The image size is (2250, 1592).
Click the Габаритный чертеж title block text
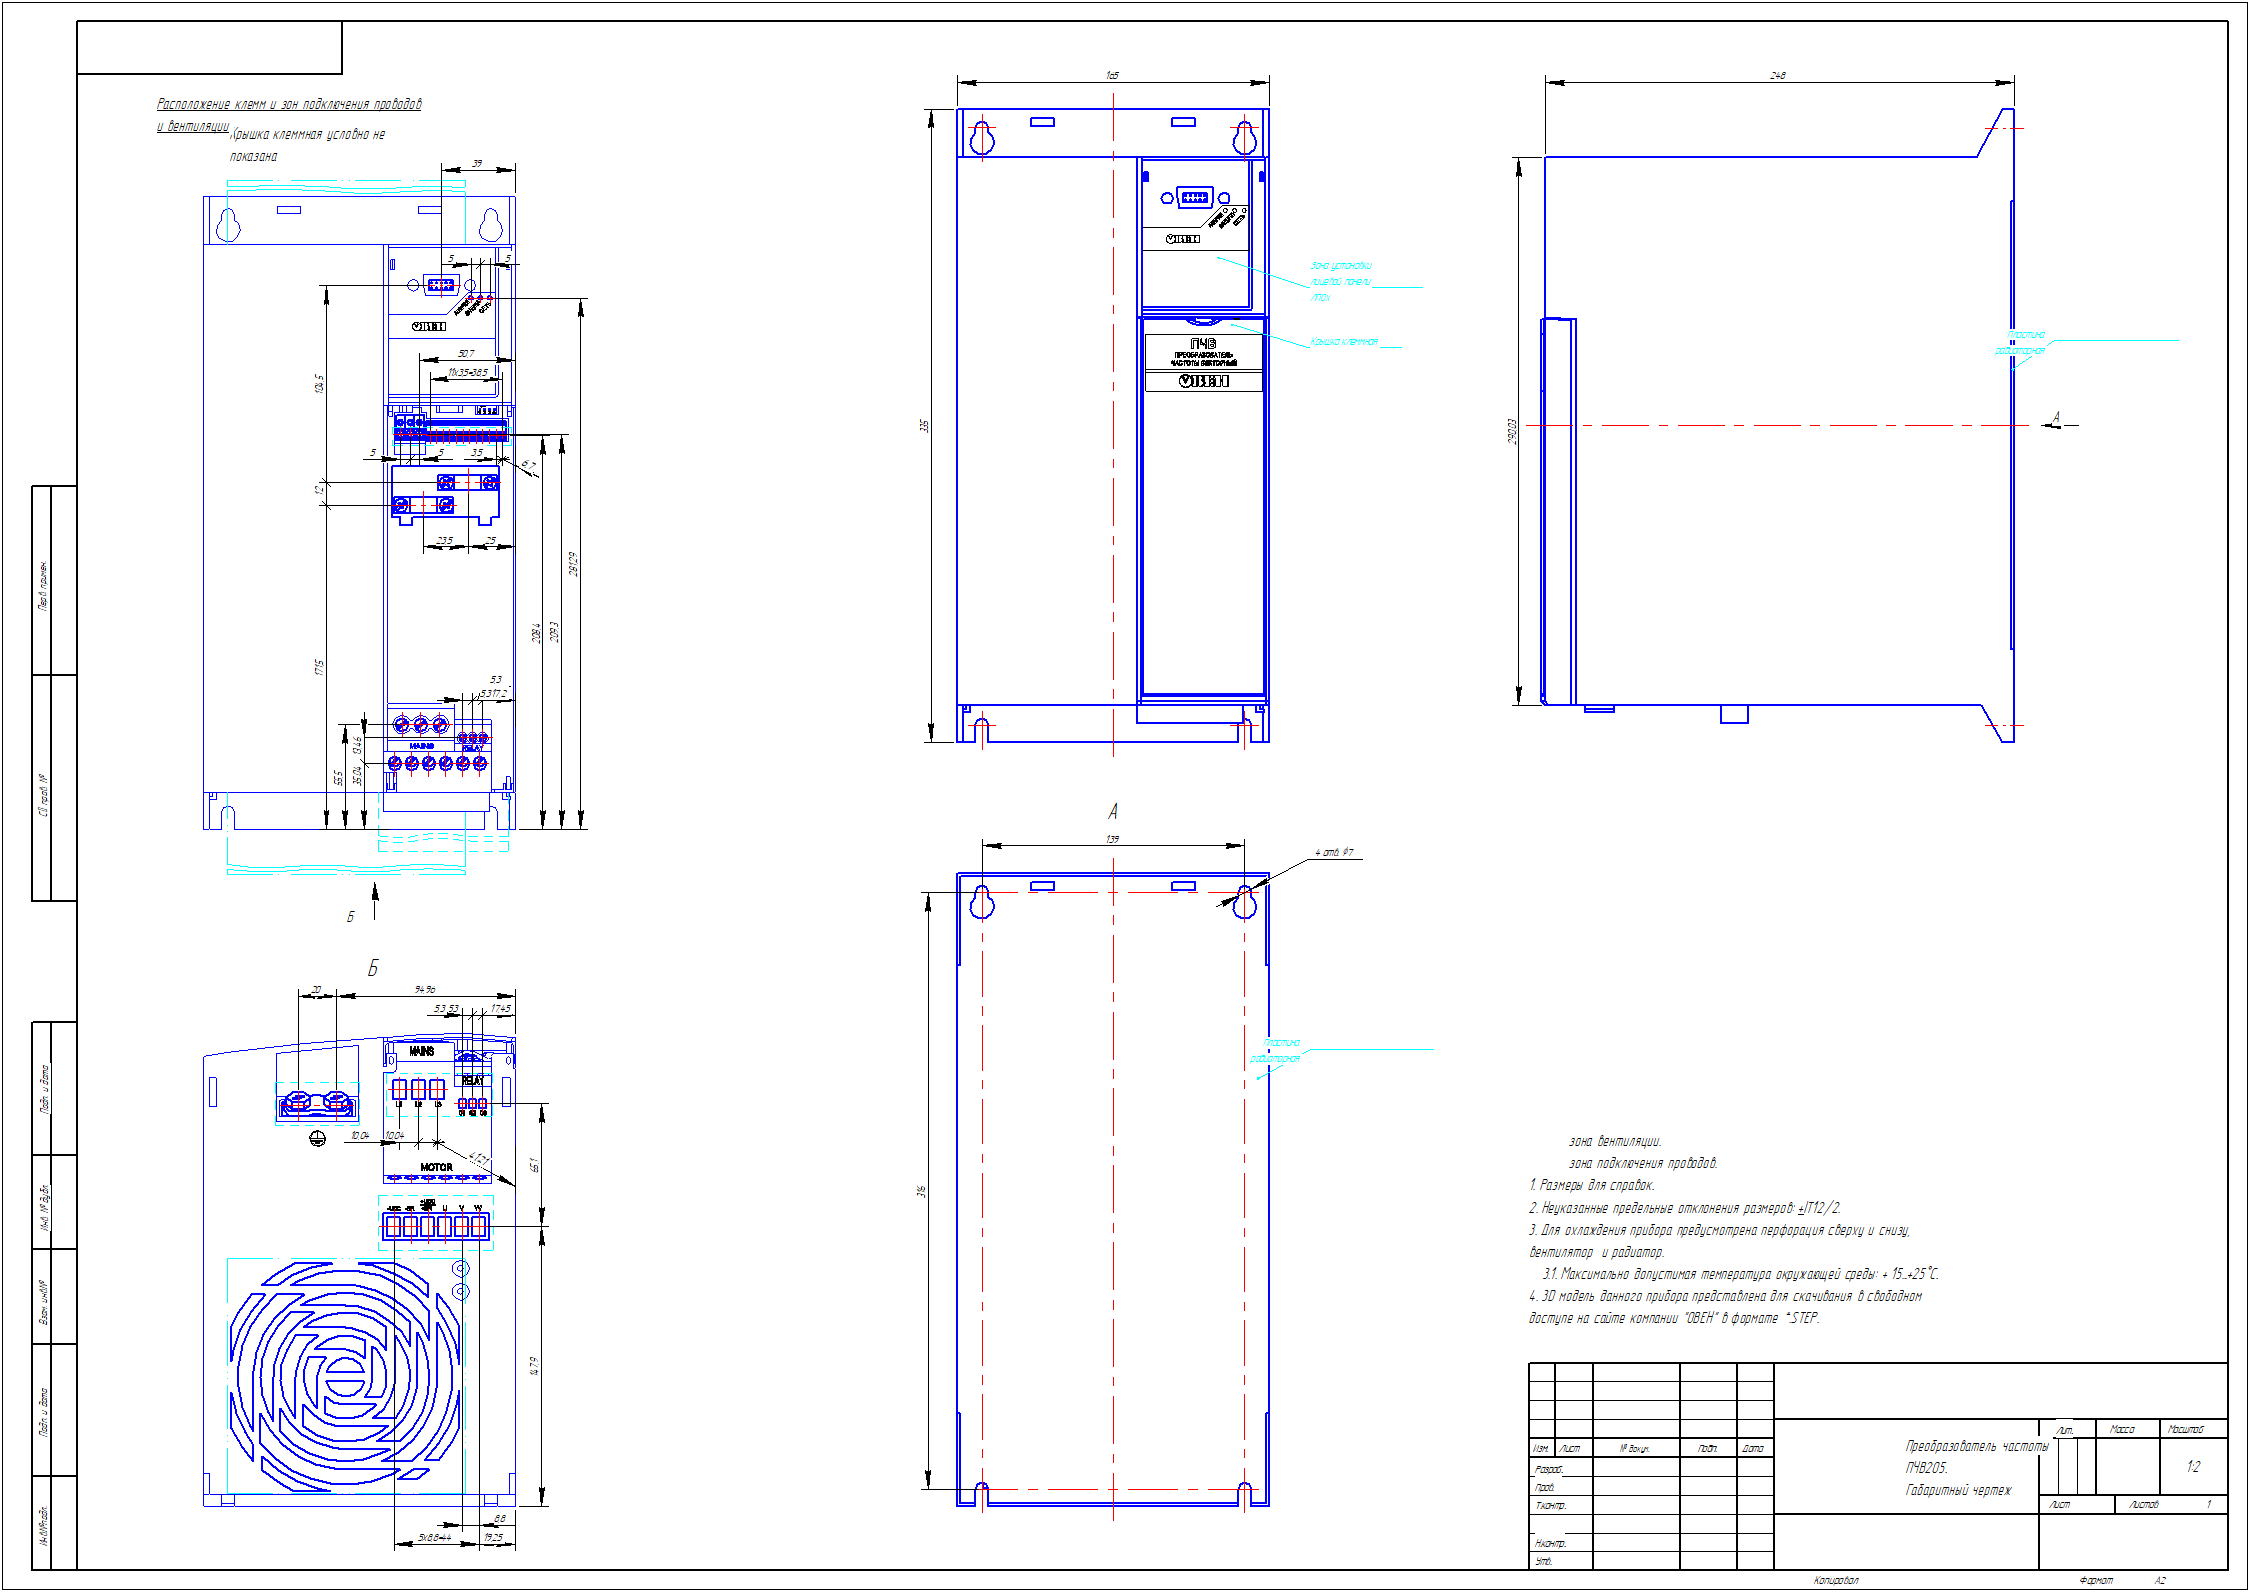(1957, 1490)
